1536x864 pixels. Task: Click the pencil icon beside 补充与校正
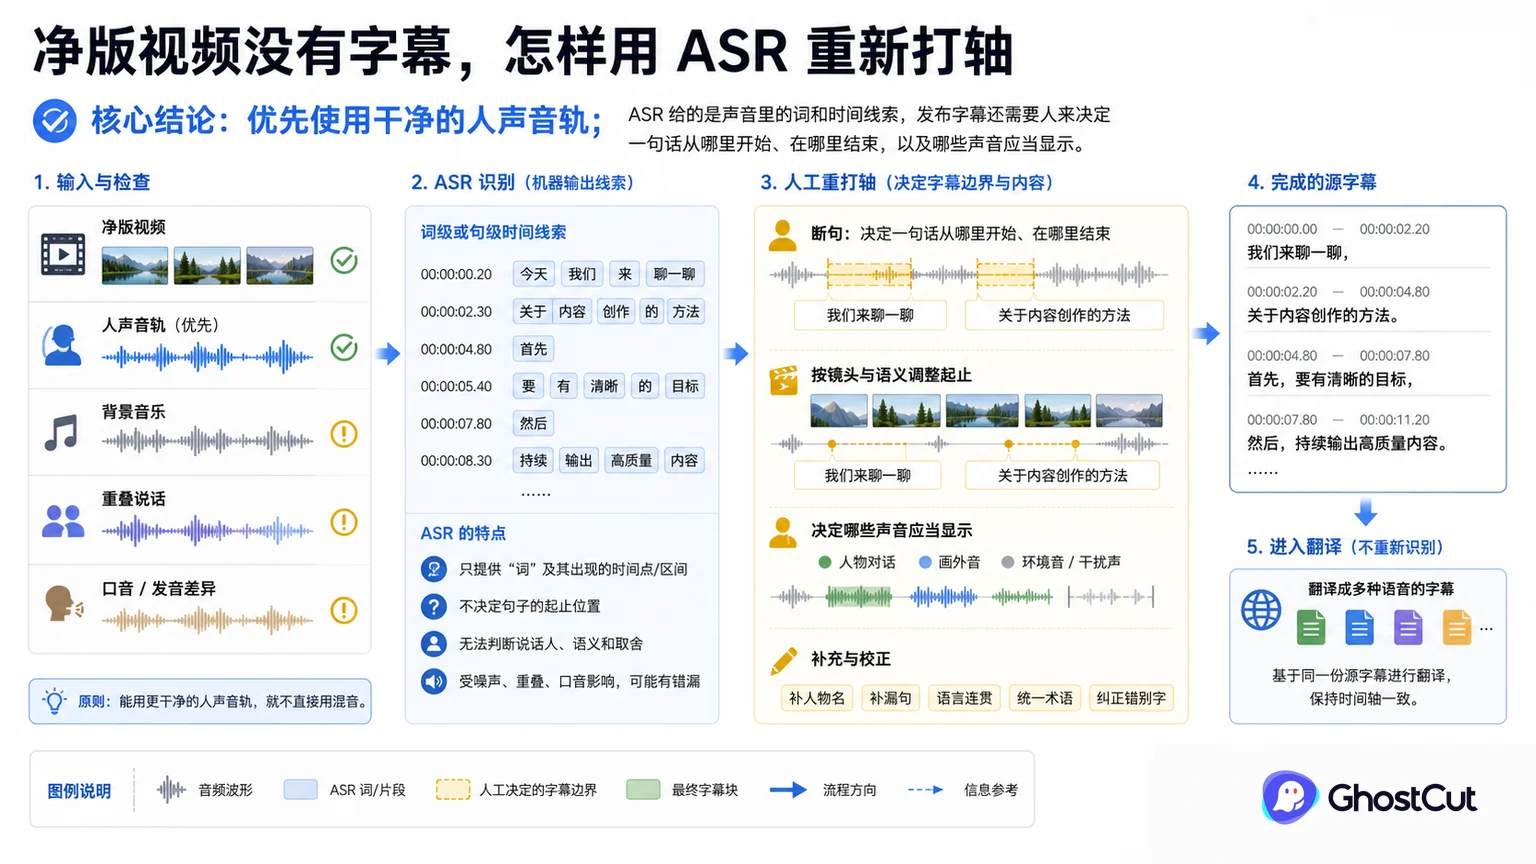click(784, 660)
